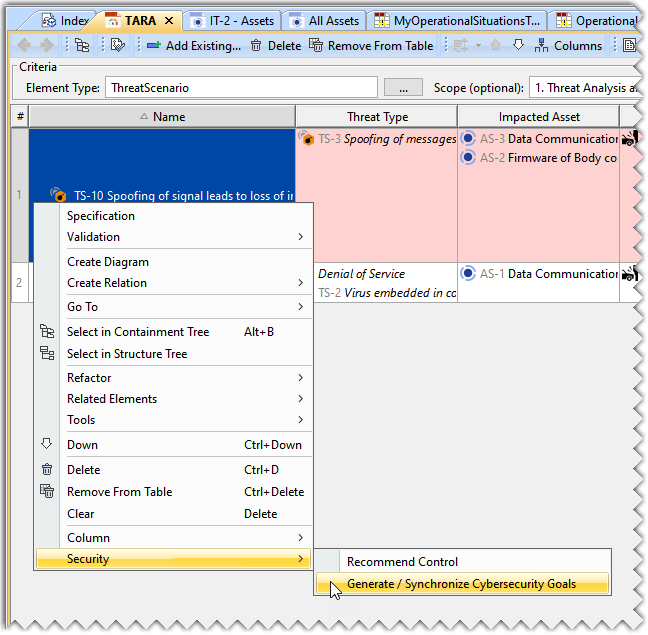Click Remove From Table toolbar icon
The width and height of the screenshot is (648, 635).
point(316,45)
